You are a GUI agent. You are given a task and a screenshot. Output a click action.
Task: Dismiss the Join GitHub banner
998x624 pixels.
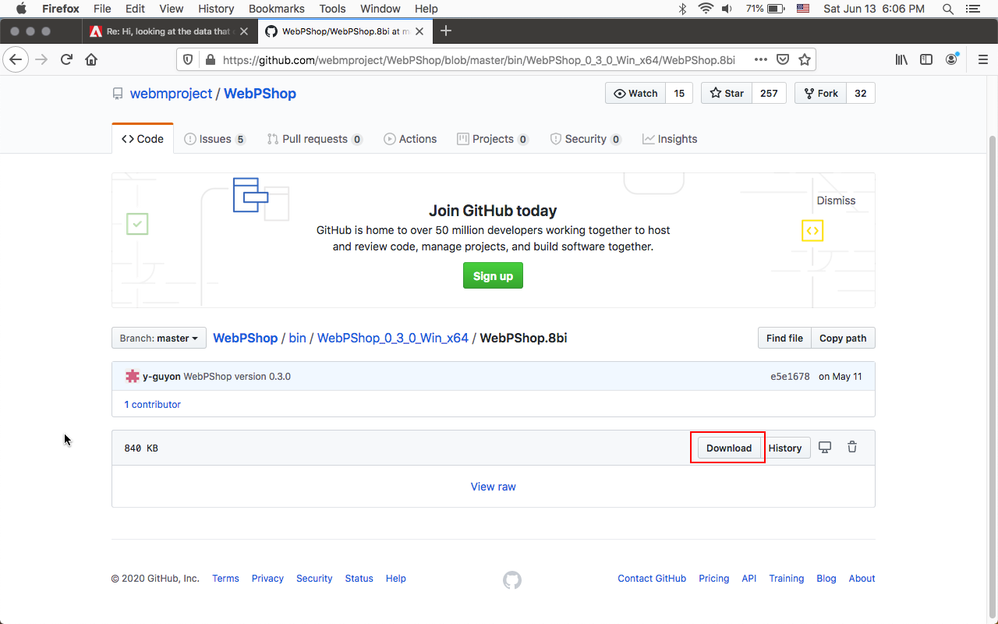tap(836, 200)
